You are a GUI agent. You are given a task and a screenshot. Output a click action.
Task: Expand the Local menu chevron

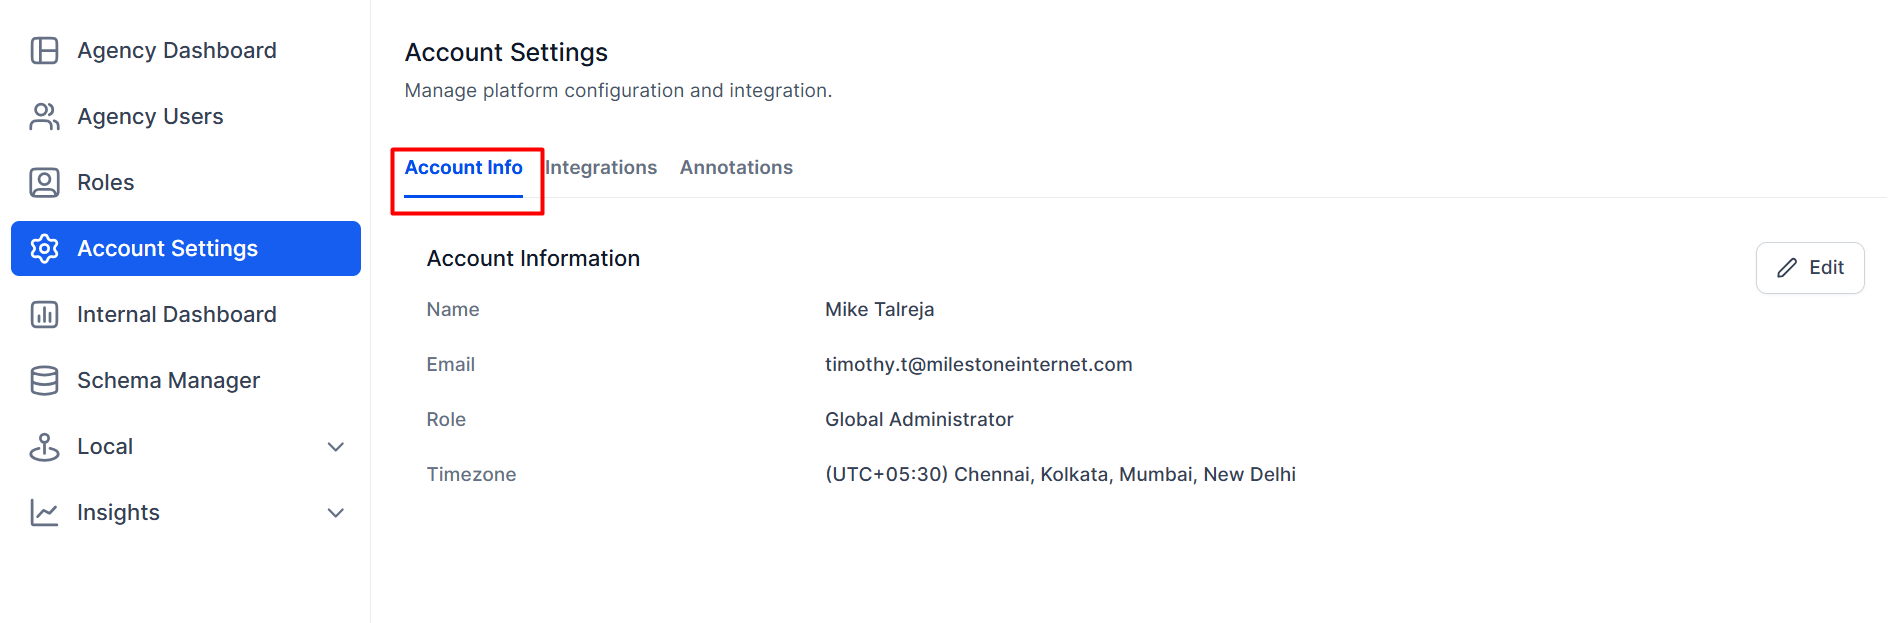[336, 447]
